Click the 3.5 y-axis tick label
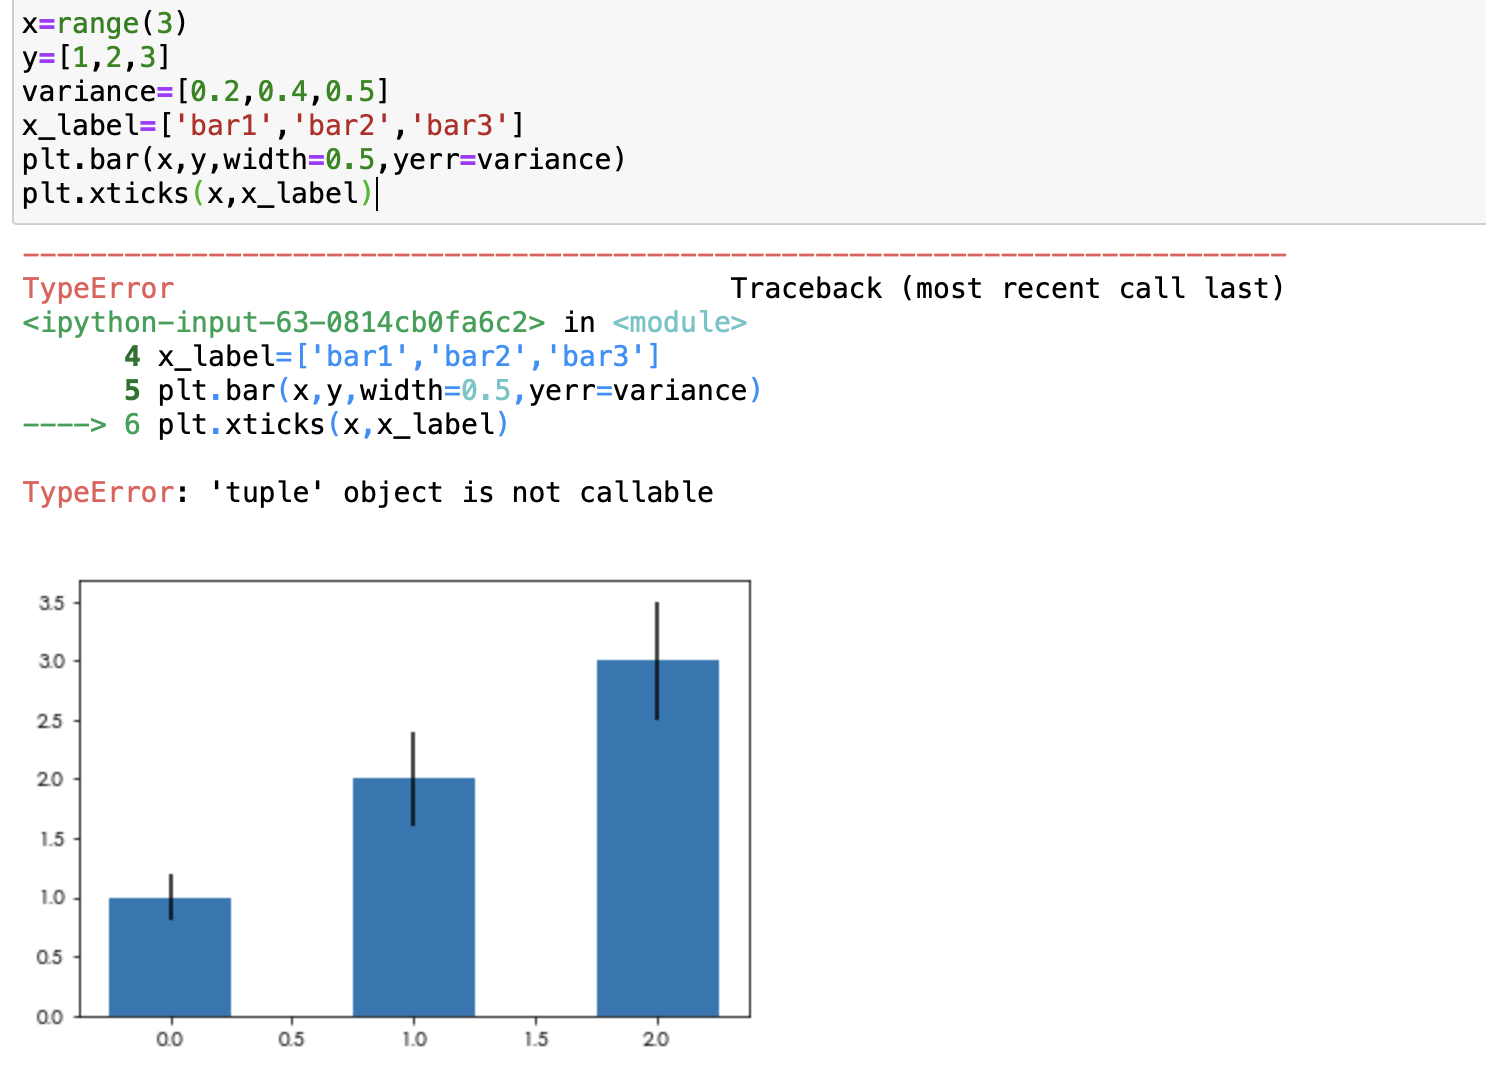1486x1078 pixels. pos(51,603)
